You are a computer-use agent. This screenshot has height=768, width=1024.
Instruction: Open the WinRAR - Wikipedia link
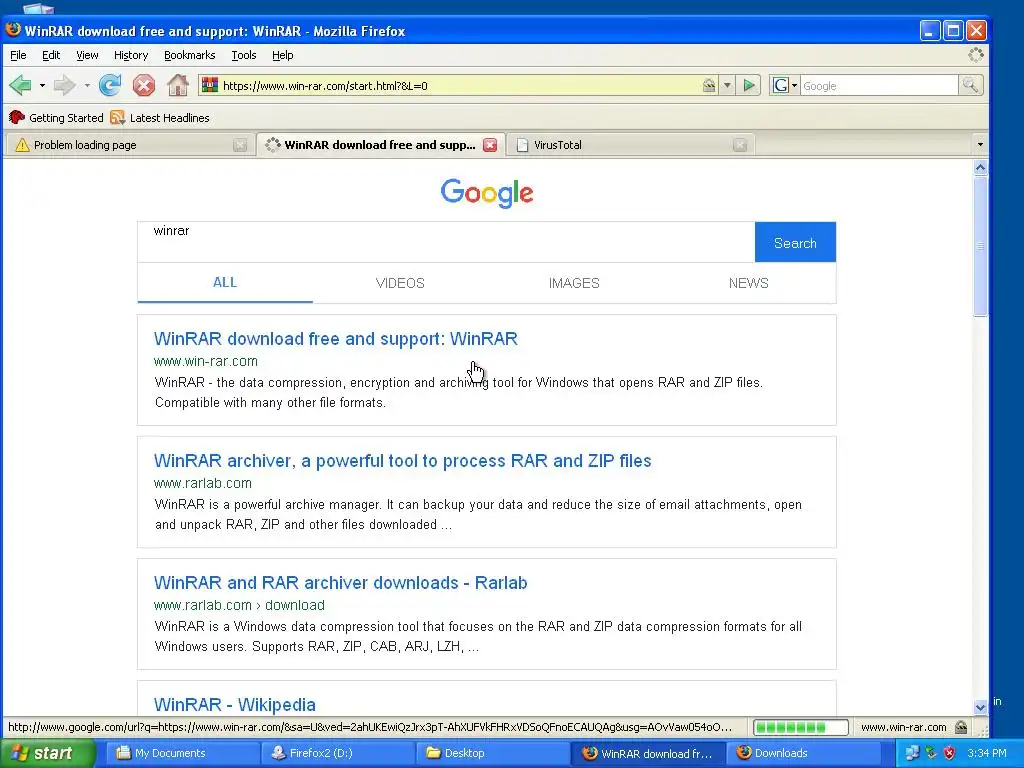click(x=234, y=705)
